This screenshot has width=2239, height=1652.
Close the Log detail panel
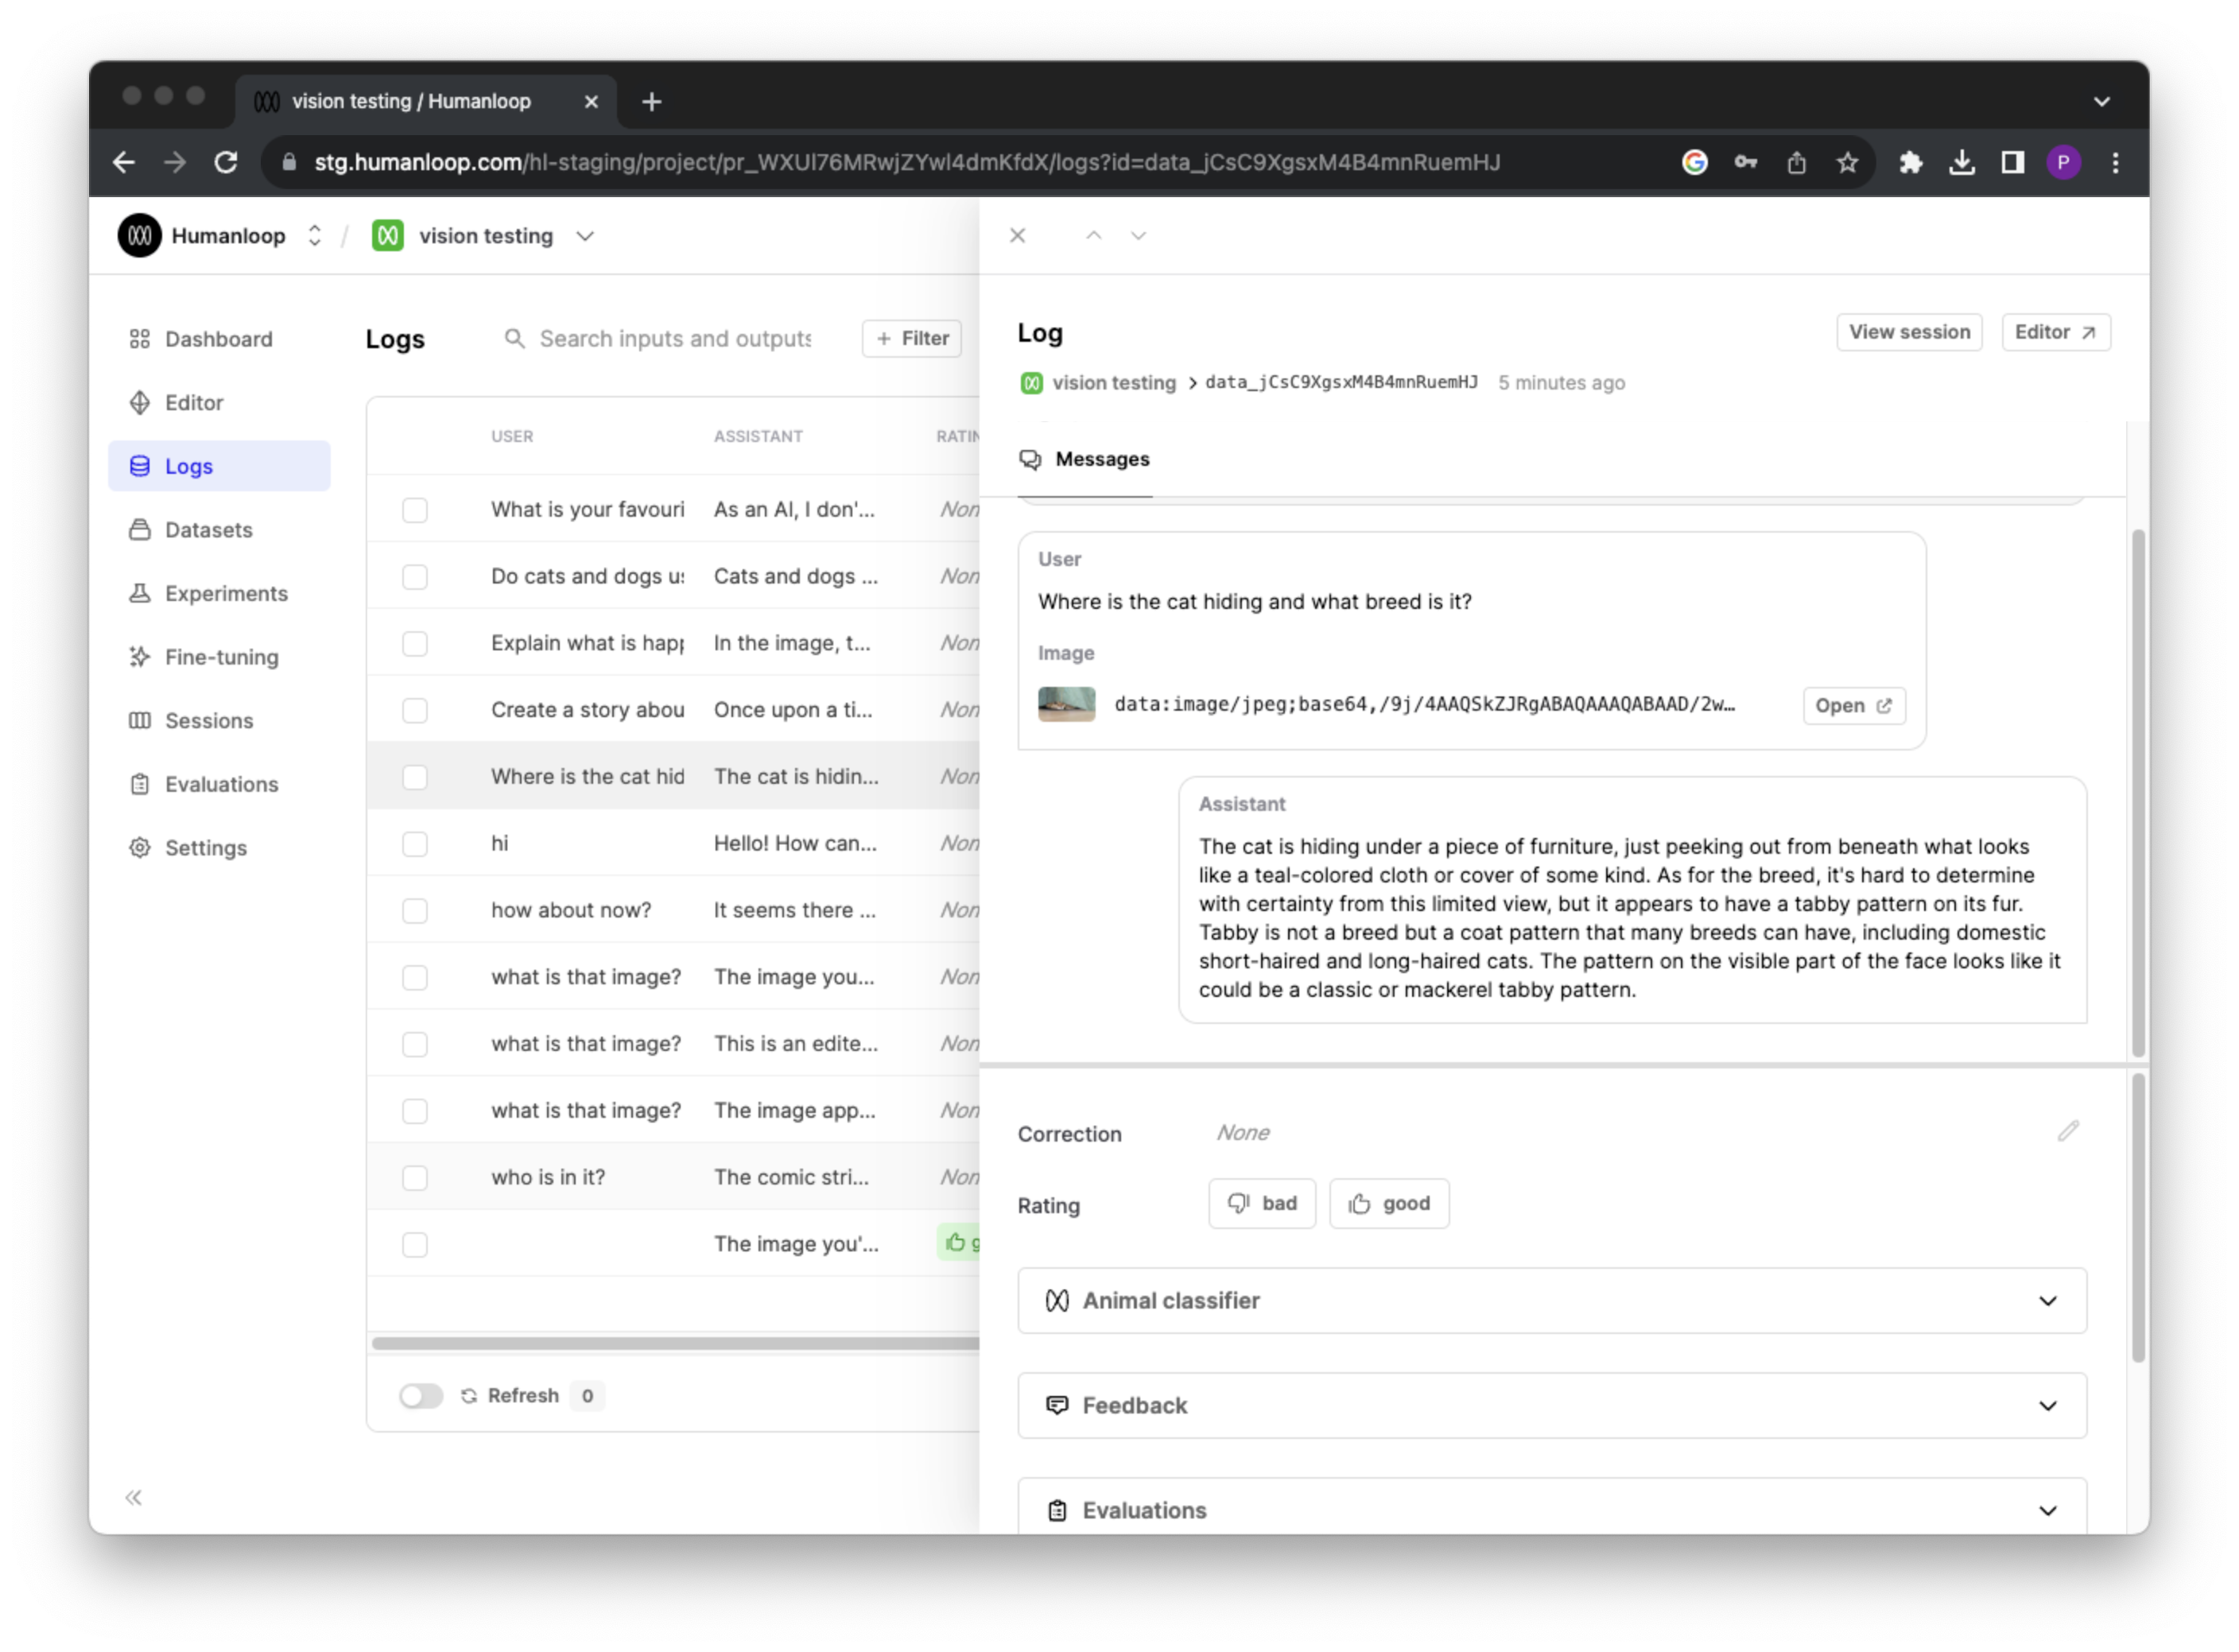(x=1018, y=236)
